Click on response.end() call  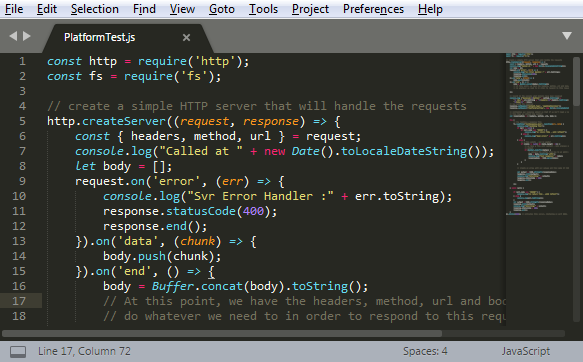pyautogui.click(x=155, y=226)
